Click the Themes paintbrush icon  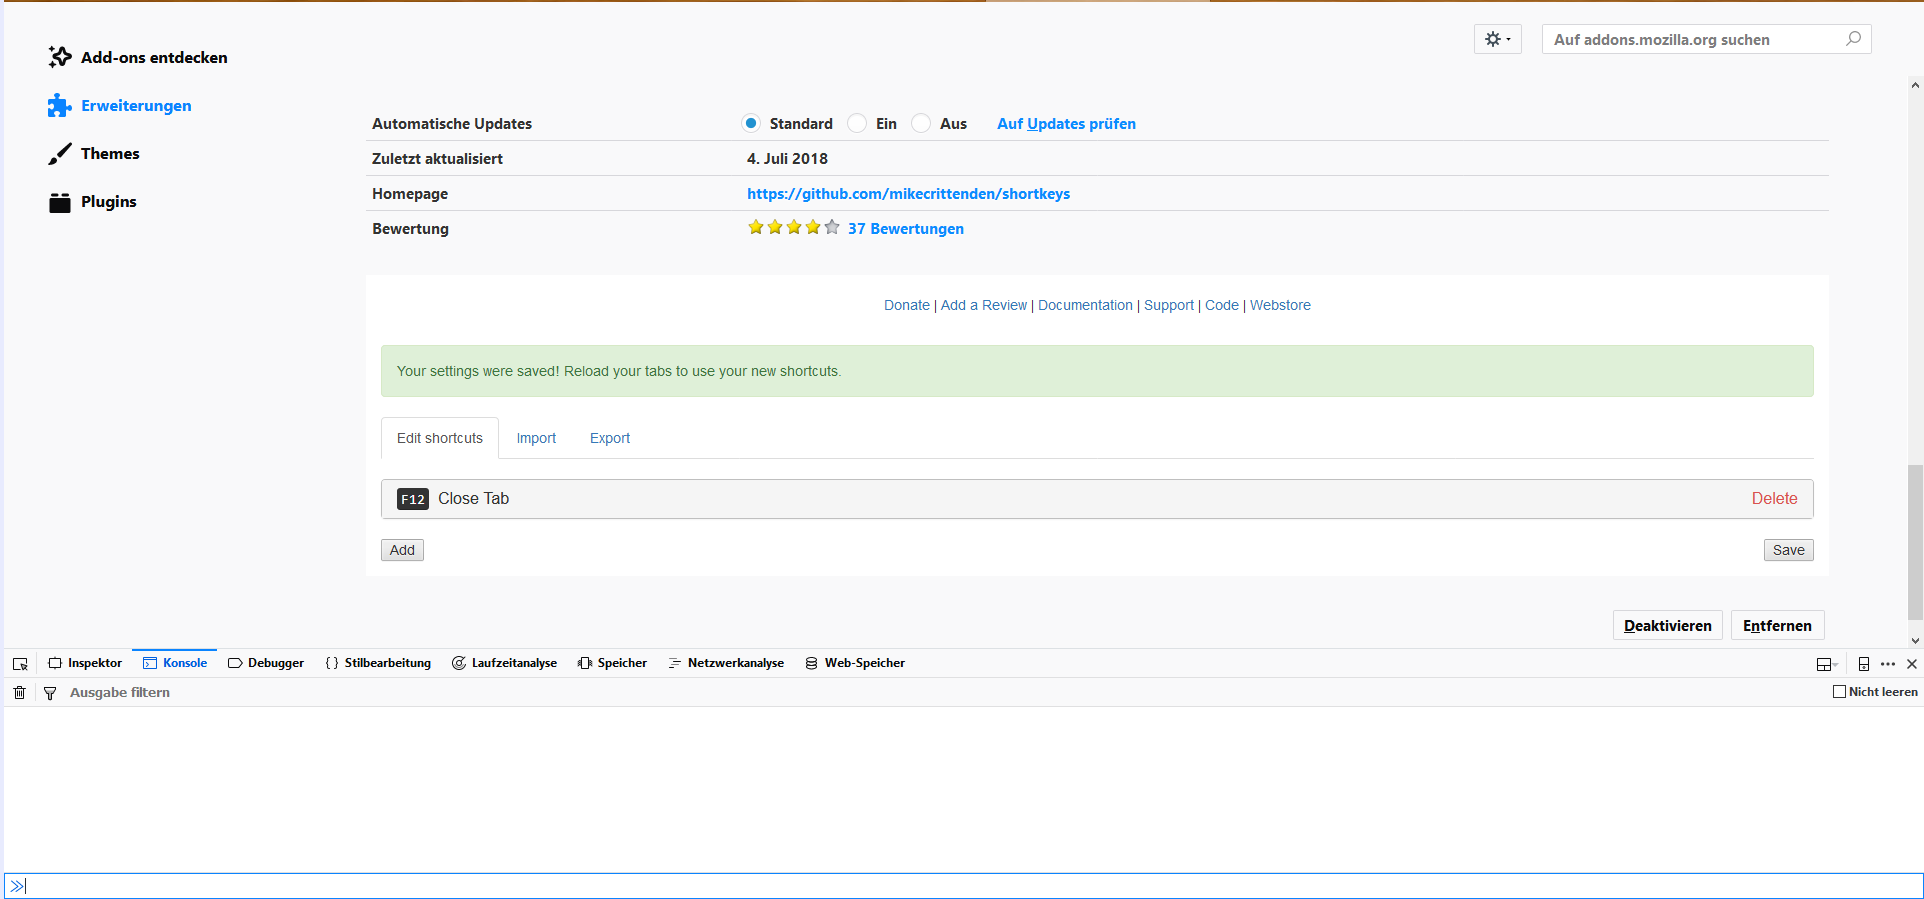pyautogui.click(x=60, y=154)
